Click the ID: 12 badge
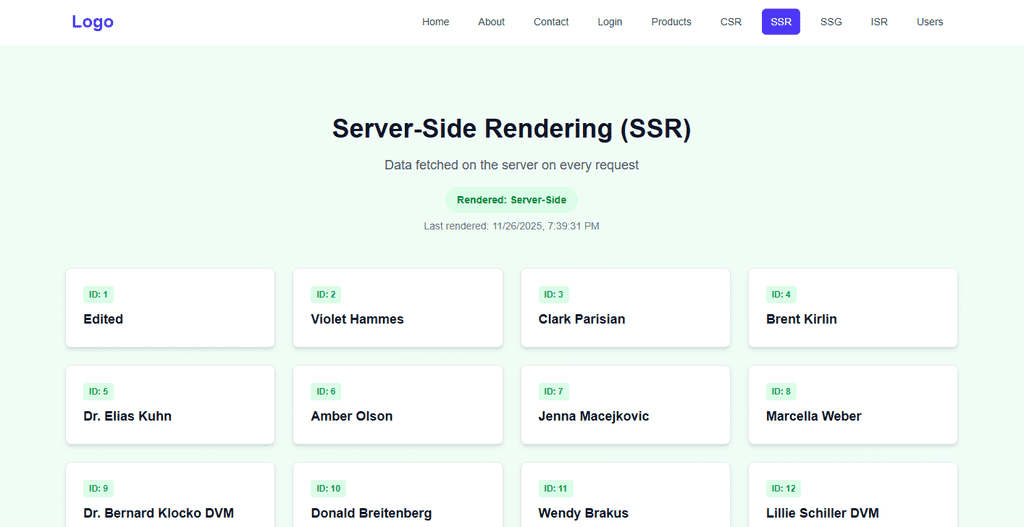The width and height of the screenshot is (1024, 527). click(x=783, y=488)
